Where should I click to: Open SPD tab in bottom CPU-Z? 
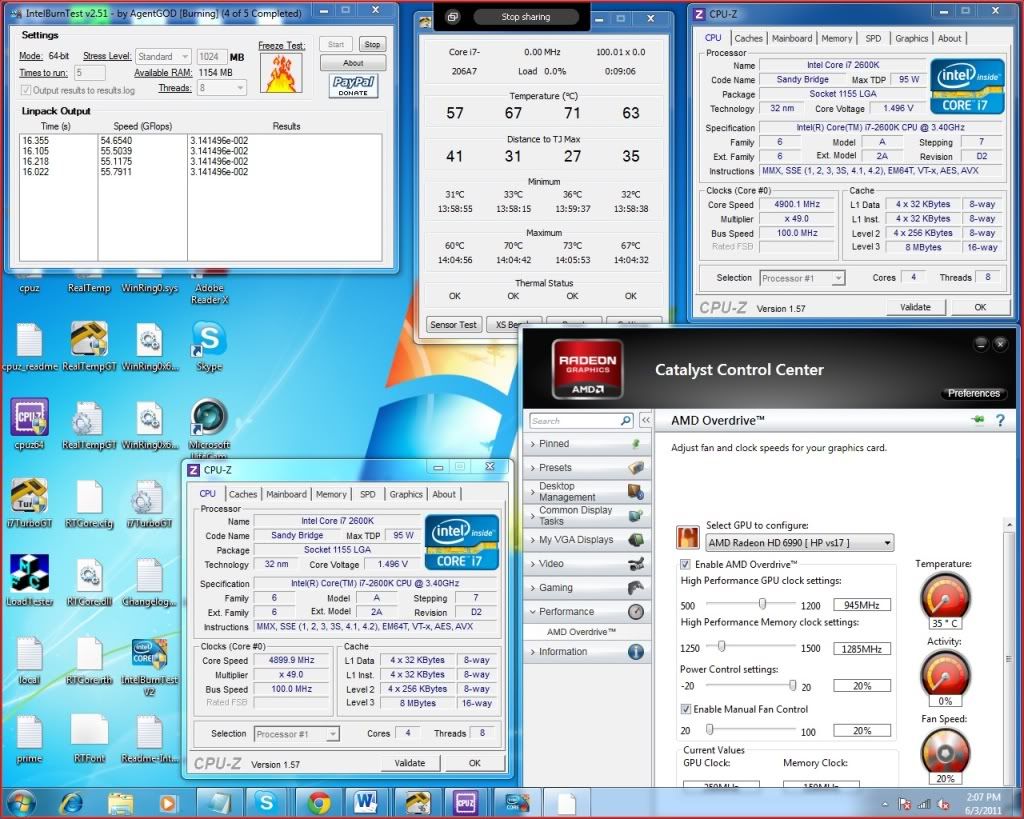tap(368, 494)
